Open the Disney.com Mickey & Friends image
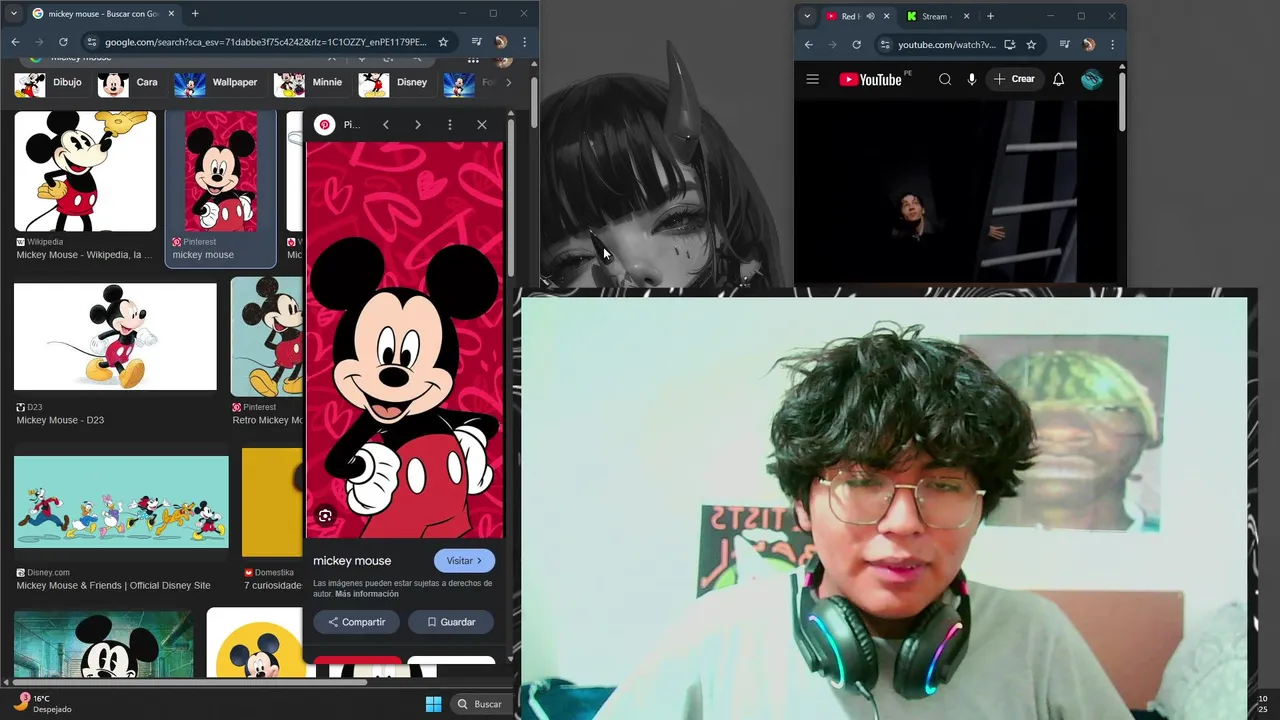The image size is (1280, 720). (x=121, y=502)
